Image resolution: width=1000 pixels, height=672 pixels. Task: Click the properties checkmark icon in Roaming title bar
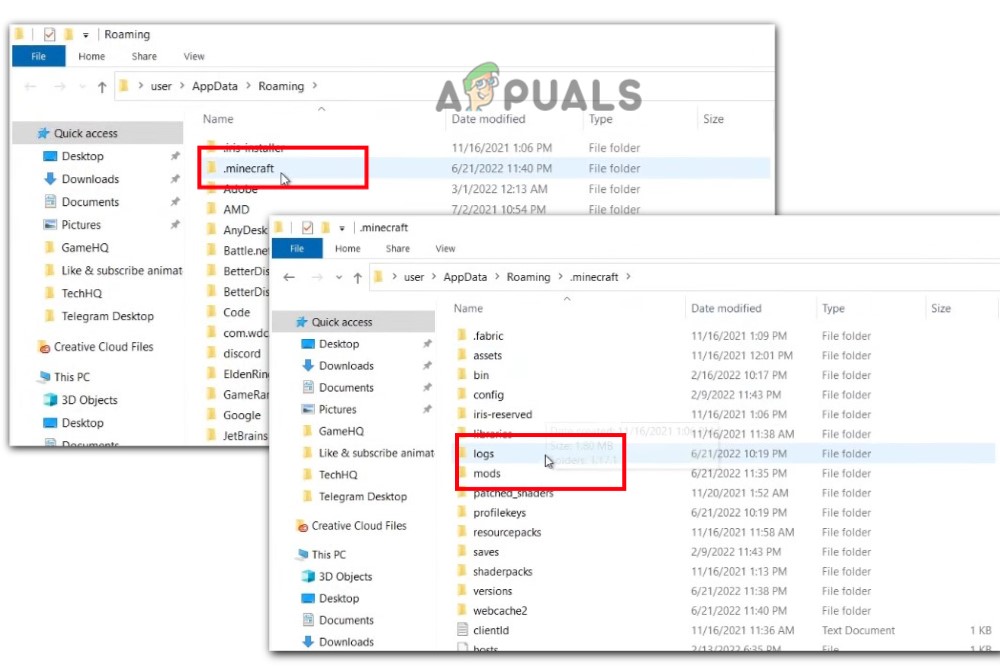pyautogui.click(x=49, y=34)
